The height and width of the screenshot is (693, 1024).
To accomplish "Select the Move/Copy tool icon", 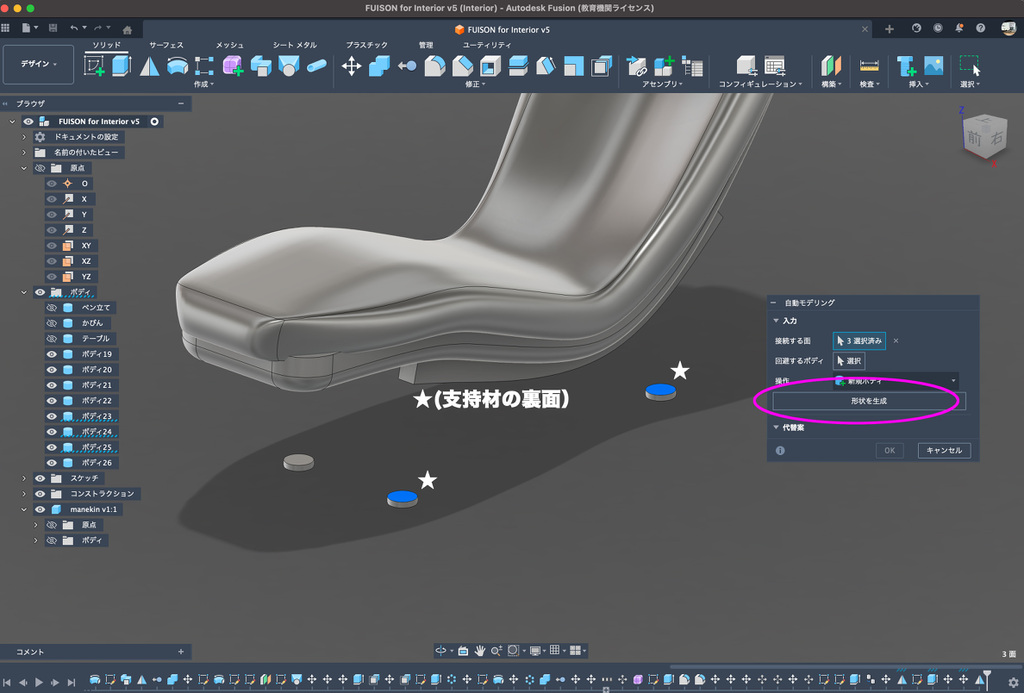I will pos(352,66).
